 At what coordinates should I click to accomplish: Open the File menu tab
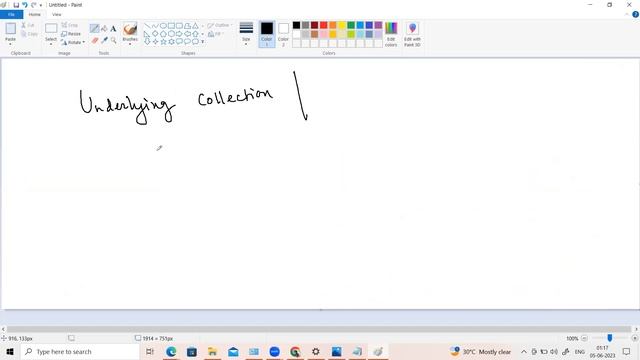tap(11, 14)
